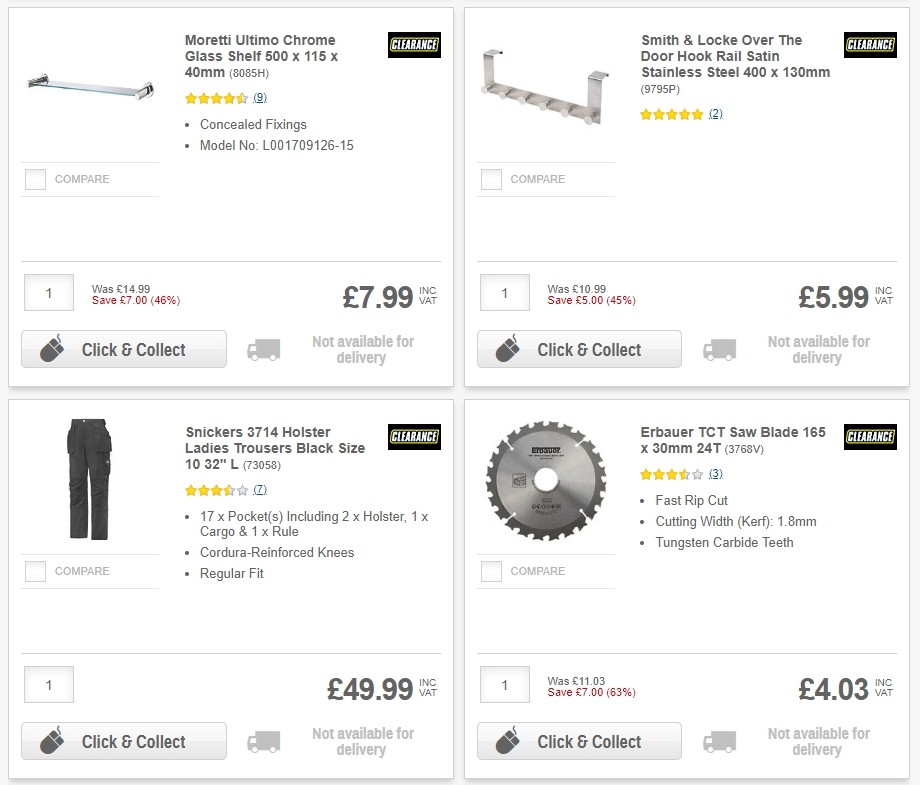Click the Clearance badge on Smith & Locke hook rail

[868, 44]
